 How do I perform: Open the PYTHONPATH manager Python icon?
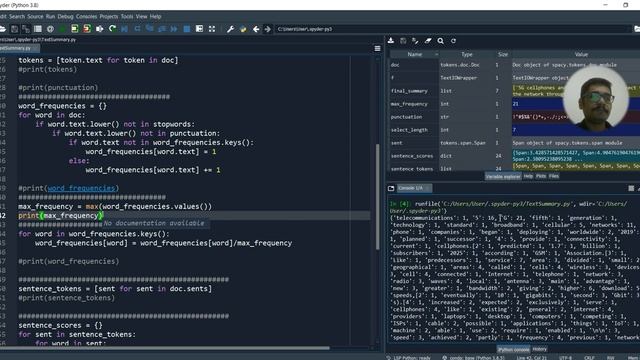coord(243,29)
